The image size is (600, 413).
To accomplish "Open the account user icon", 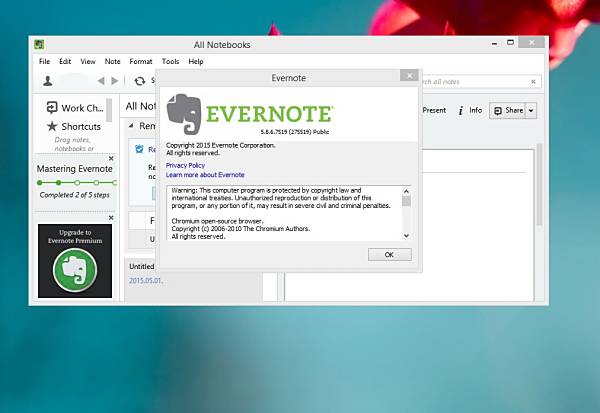I will (48, 81).
